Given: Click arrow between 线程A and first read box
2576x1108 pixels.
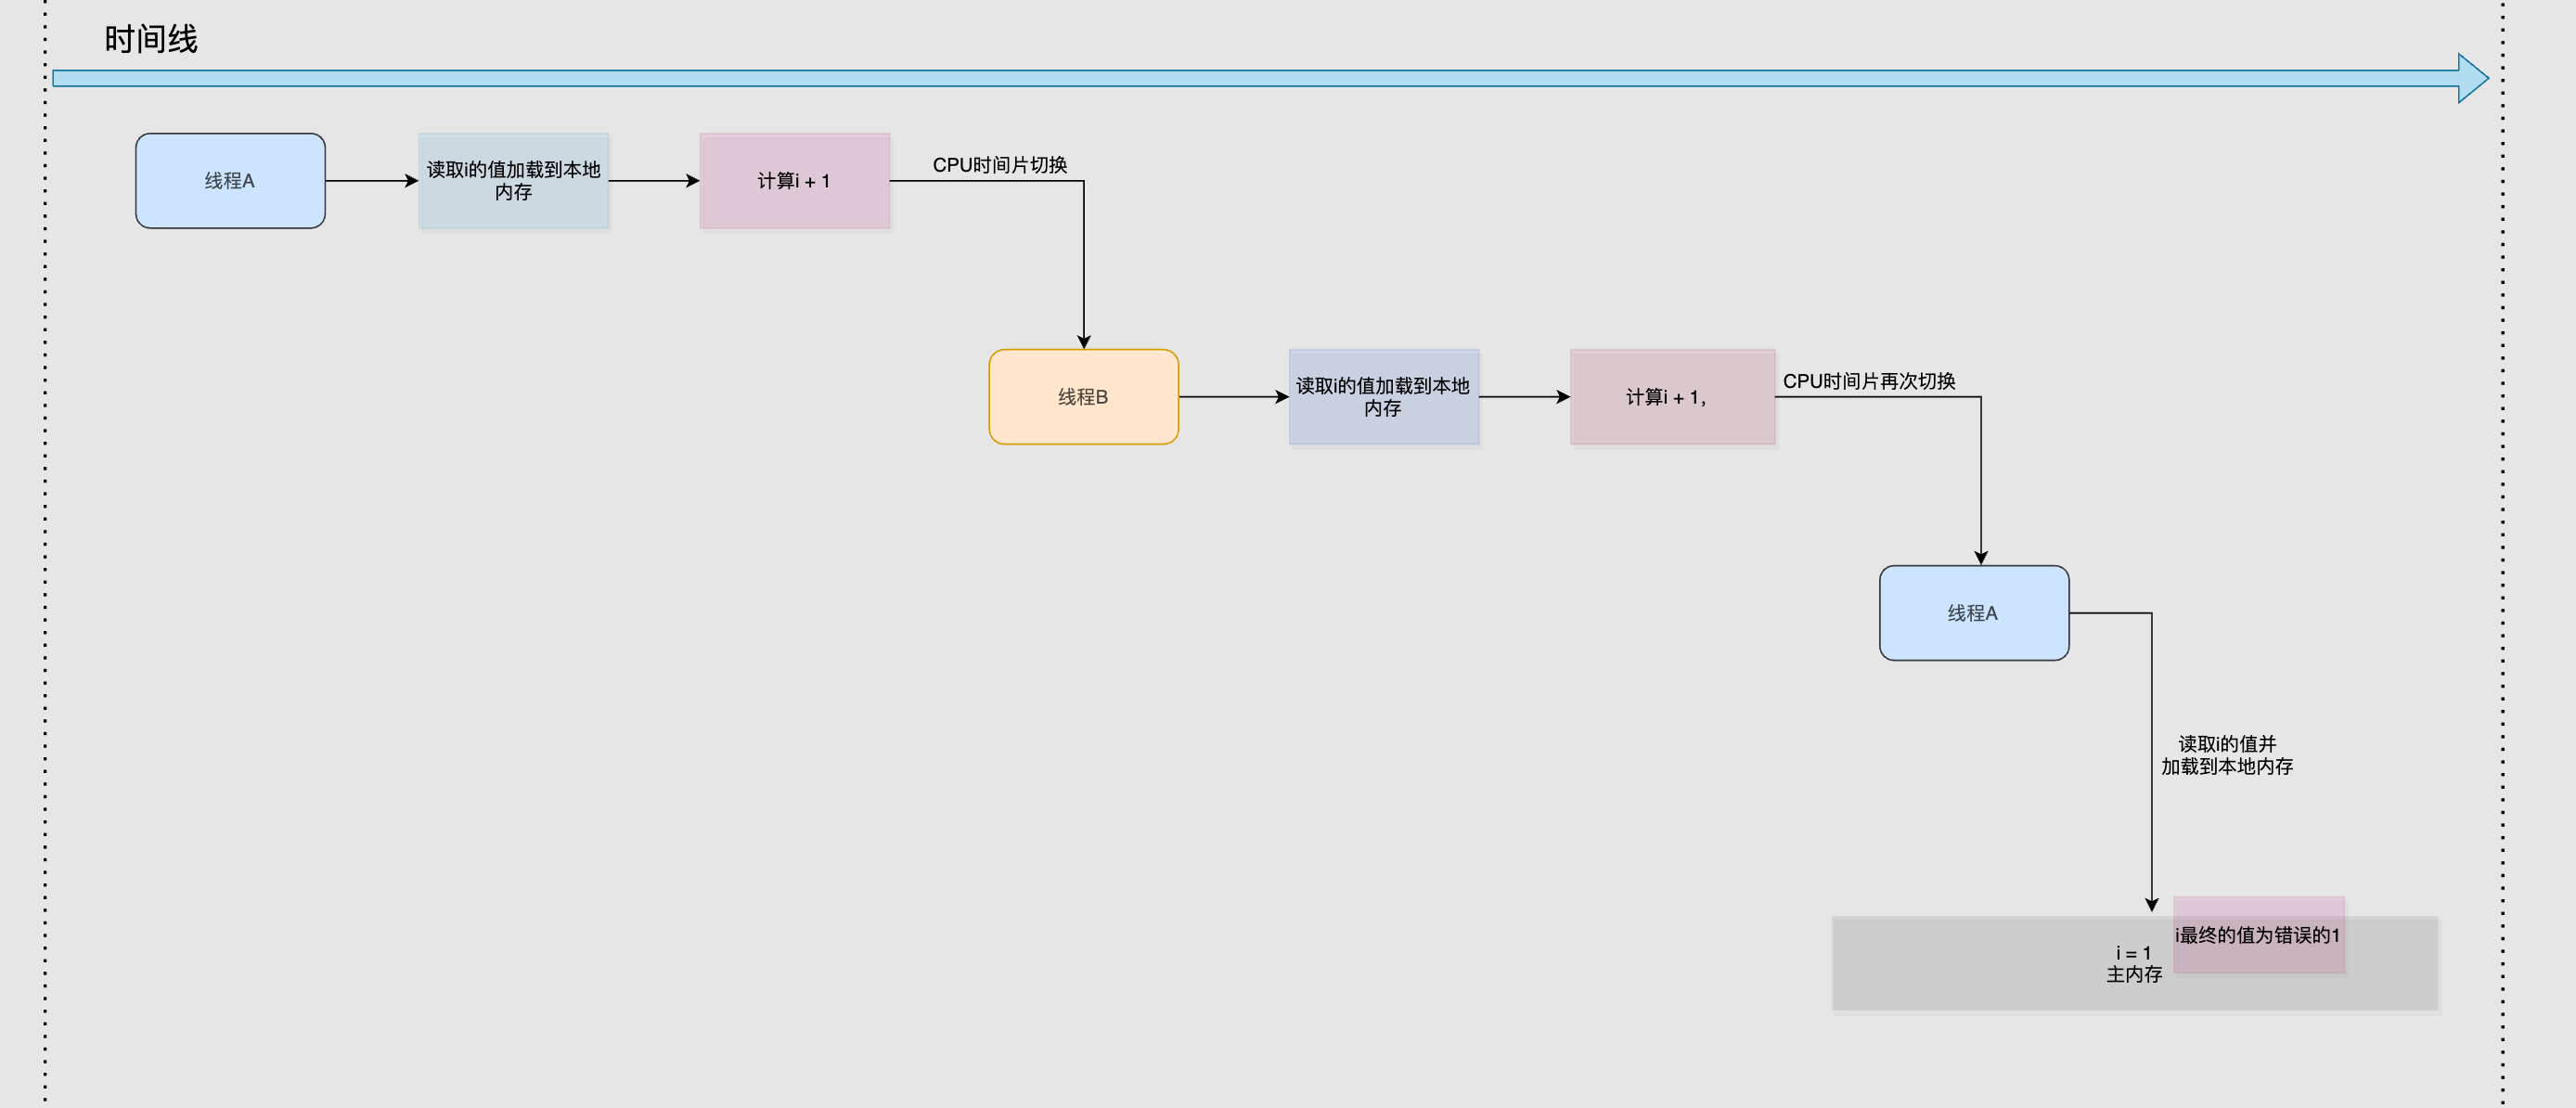Looking at the screenshot, I should coord(371,181).
